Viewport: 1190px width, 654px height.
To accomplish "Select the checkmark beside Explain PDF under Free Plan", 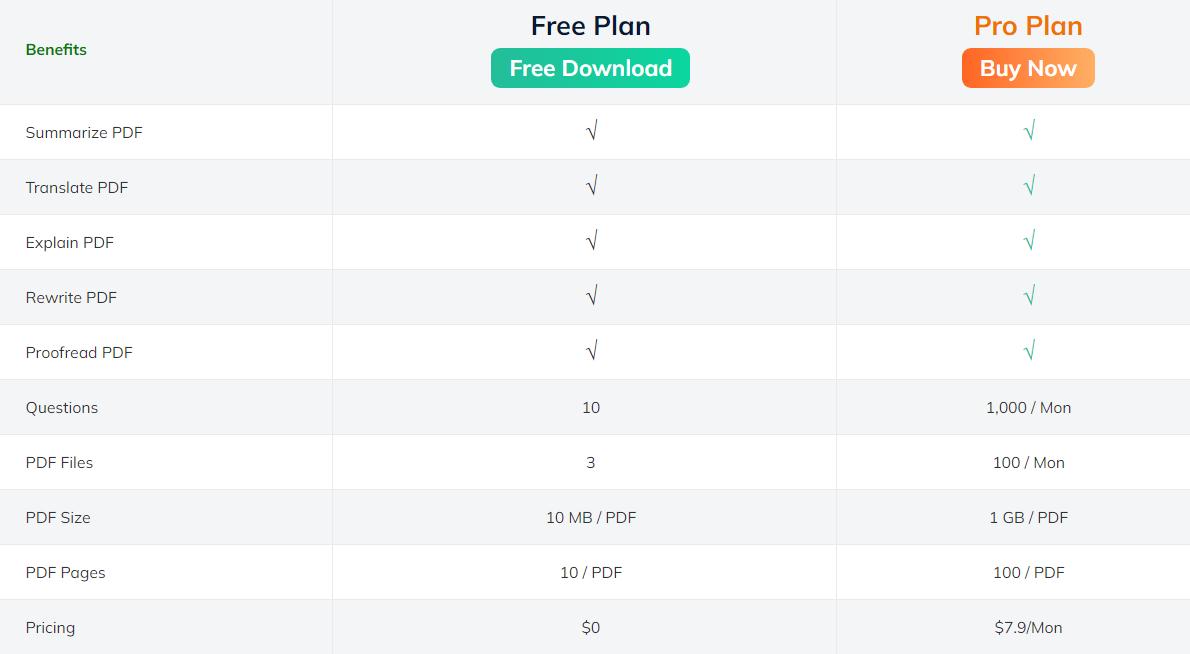I will [591, 240].
